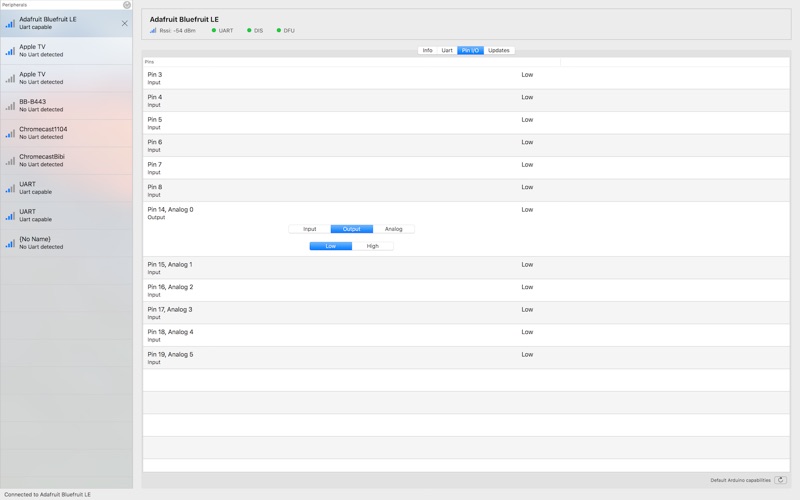This screenshot has height=500, width=800.
Task: Expand the Pin 17, Analog 3 row
Action: (x=466, y=313)
